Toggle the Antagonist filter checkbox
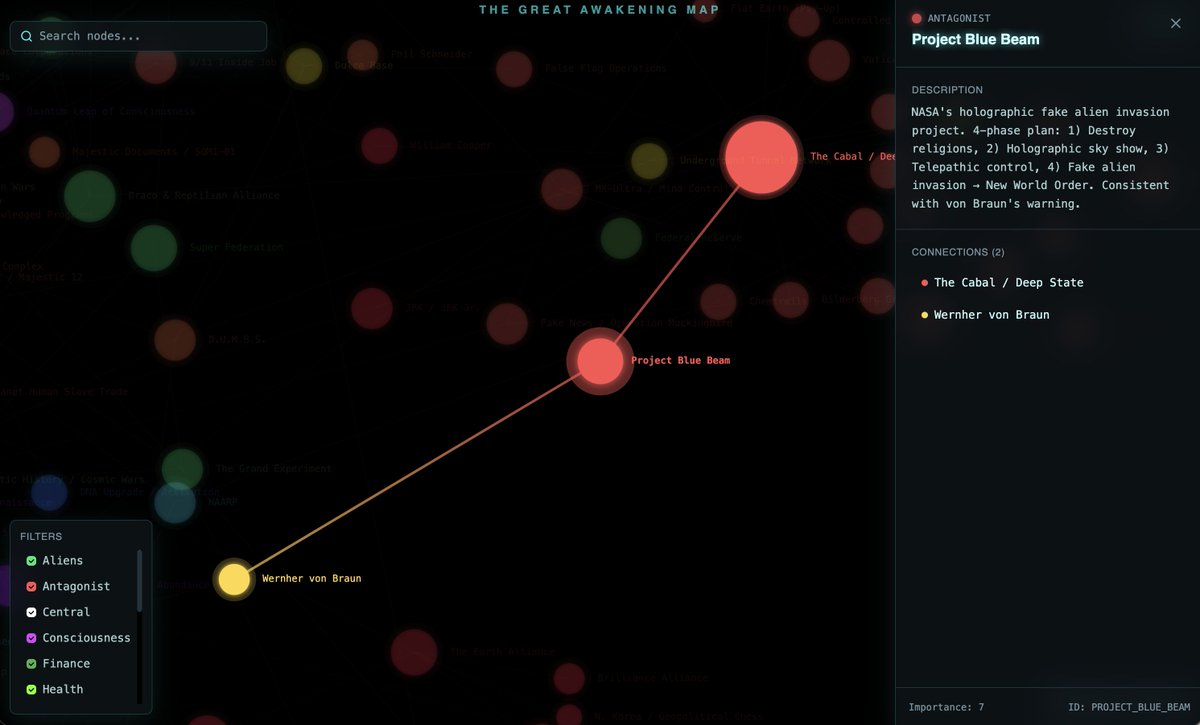Viewport: 1200px width, 725px height. (31, 587)
